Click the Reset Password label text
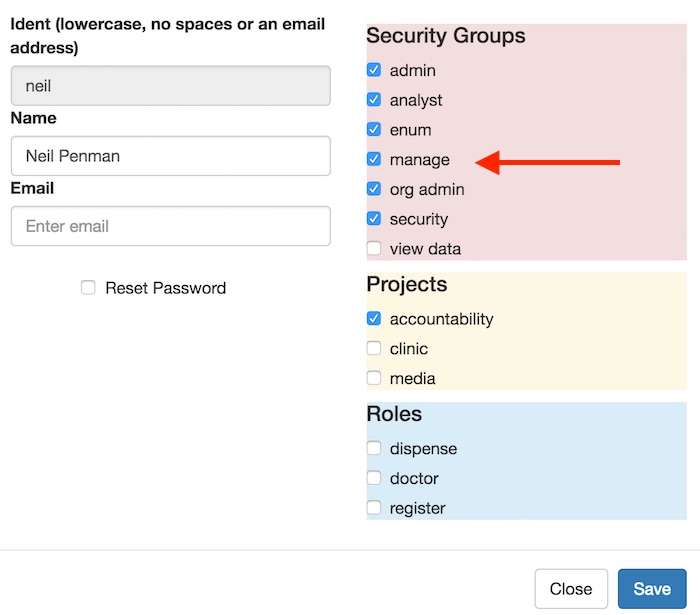700x615 pixels. click(165, 288)
